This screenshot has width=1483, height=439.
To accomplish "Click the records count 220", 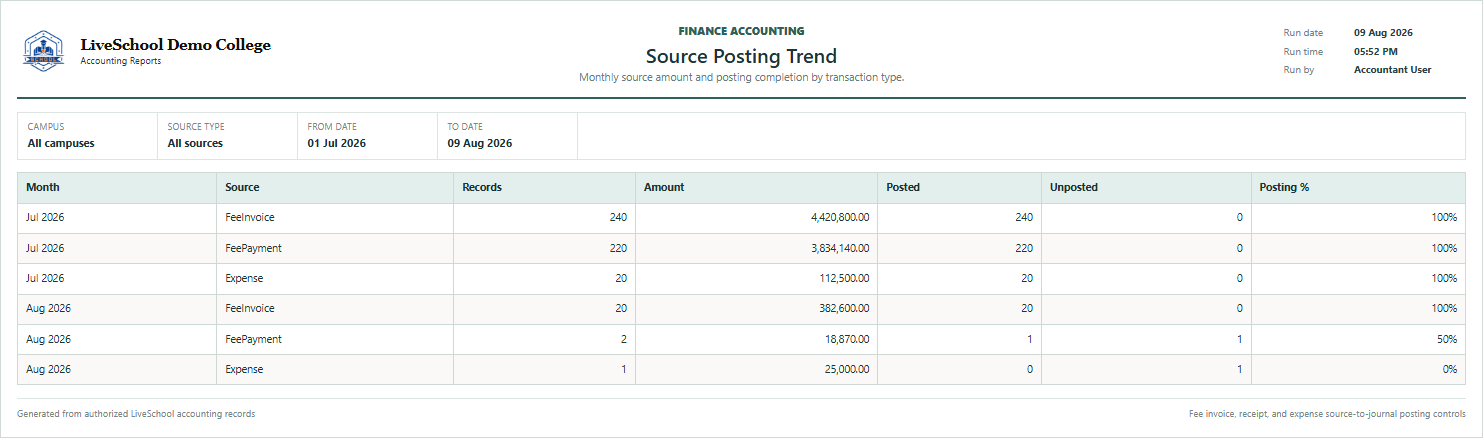I will tap(618, 248).
